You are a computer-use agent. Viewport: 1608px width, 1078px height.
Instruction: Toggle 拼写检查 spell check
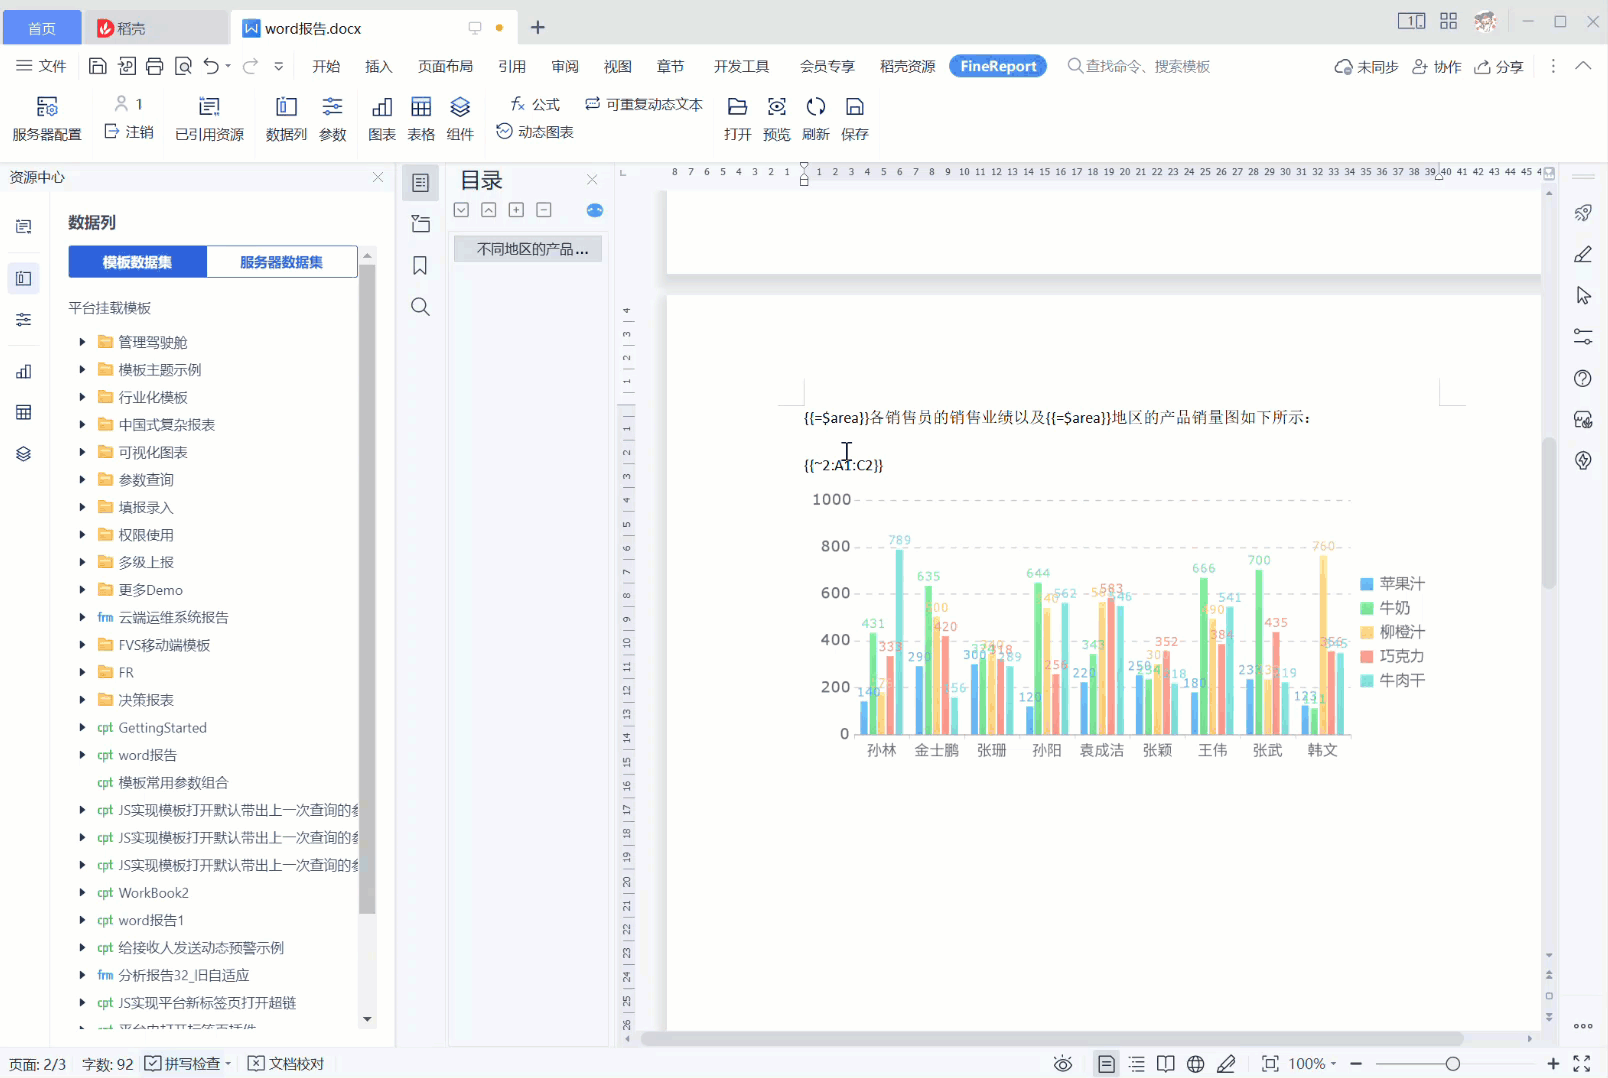click(x=184, y=1063)
